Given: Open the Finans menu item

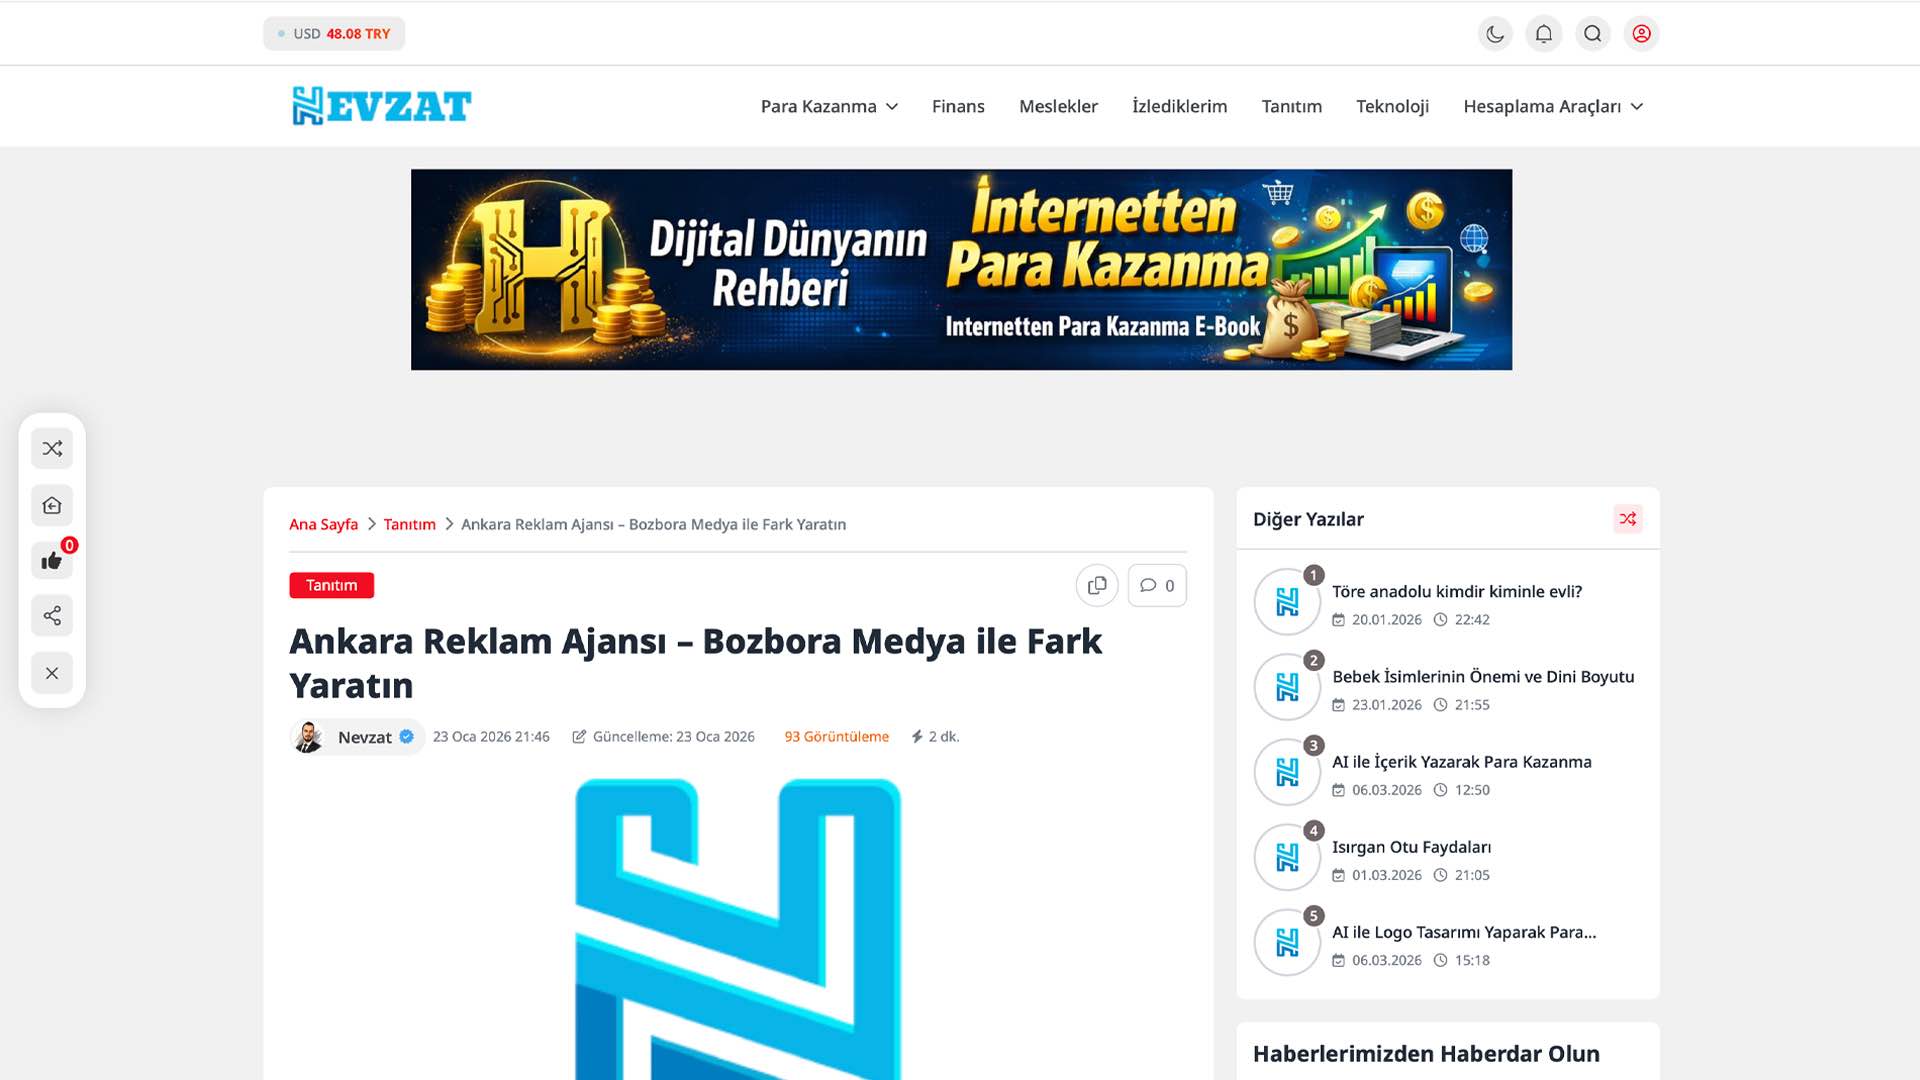Looking at the screenshot, I should (x=958, y=106).
